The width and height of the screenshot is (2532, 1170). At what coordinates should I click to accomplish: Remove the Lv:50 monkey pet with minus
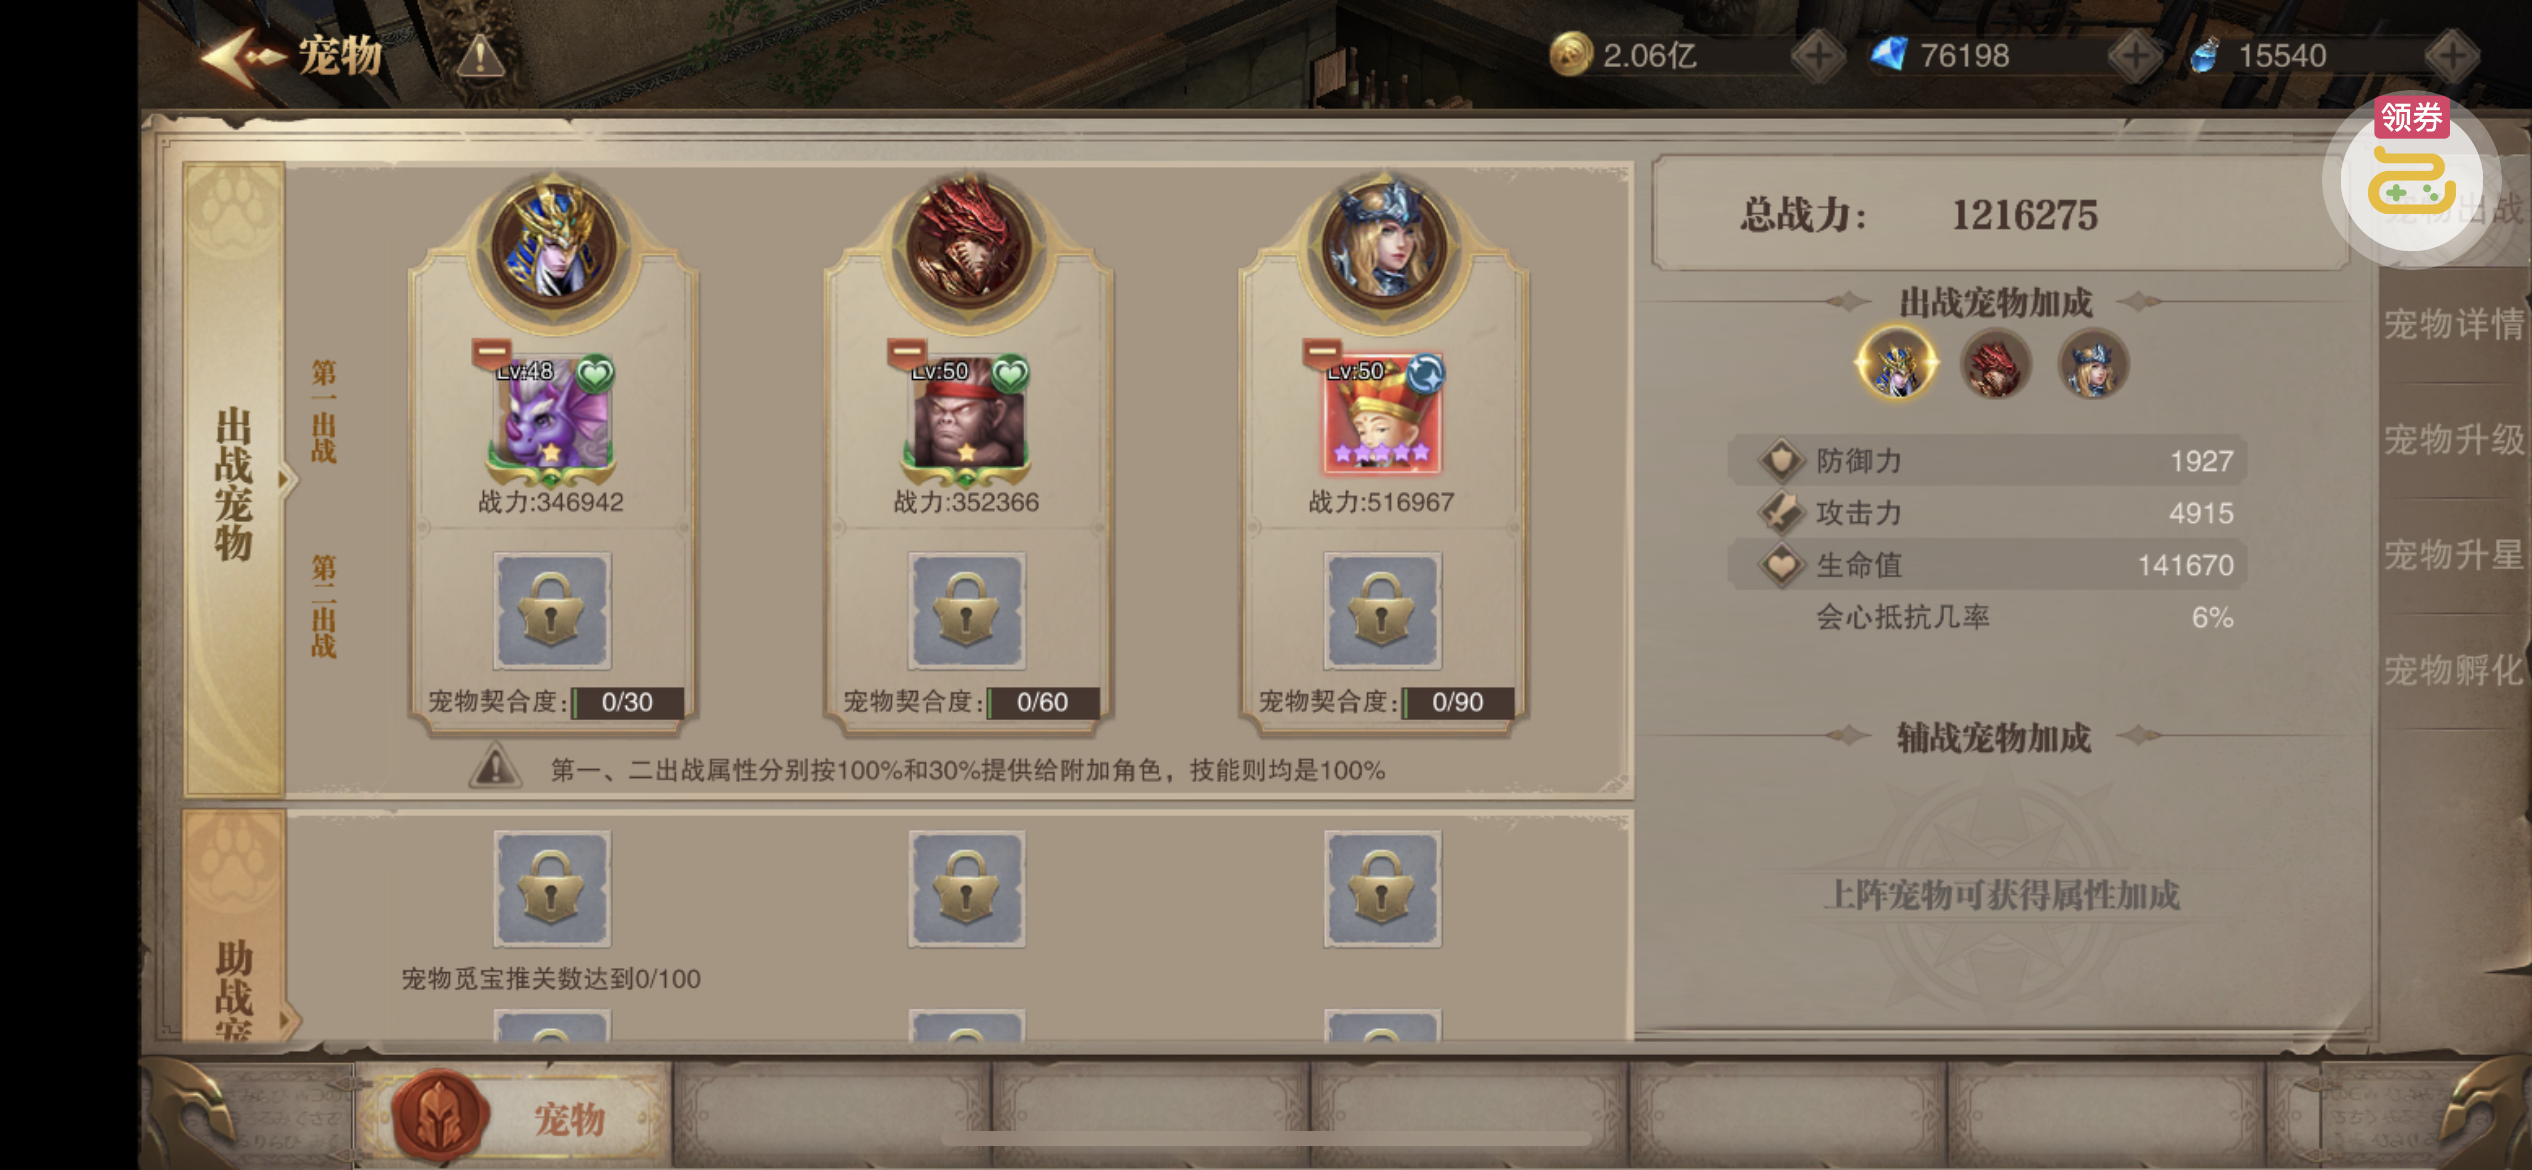point(906,352)
